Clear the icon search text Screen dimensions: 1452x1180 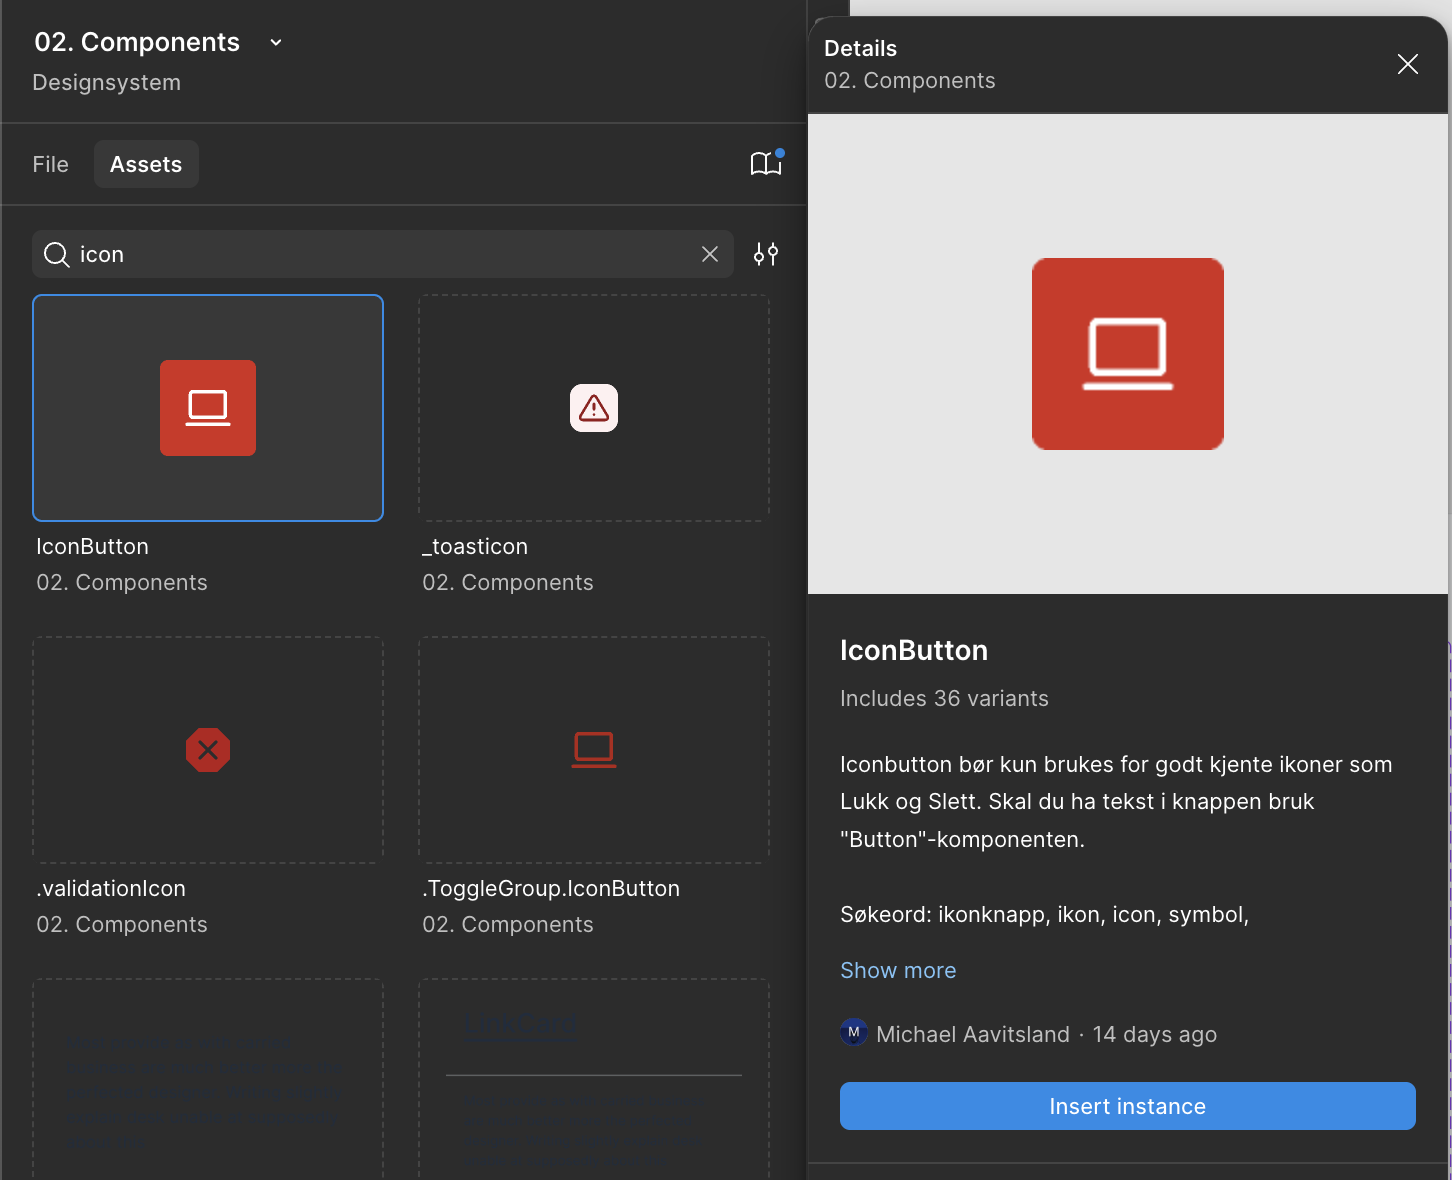(710, 255)
